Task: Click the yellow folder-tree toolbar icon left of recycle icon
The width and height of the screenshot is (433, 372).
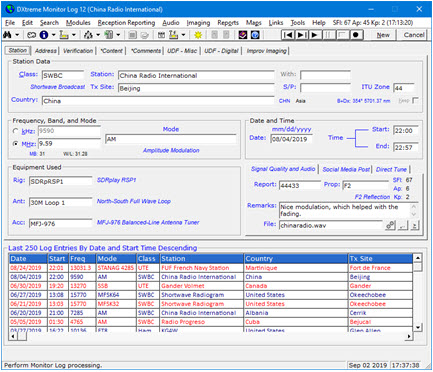Action: [x=64, y=35]
